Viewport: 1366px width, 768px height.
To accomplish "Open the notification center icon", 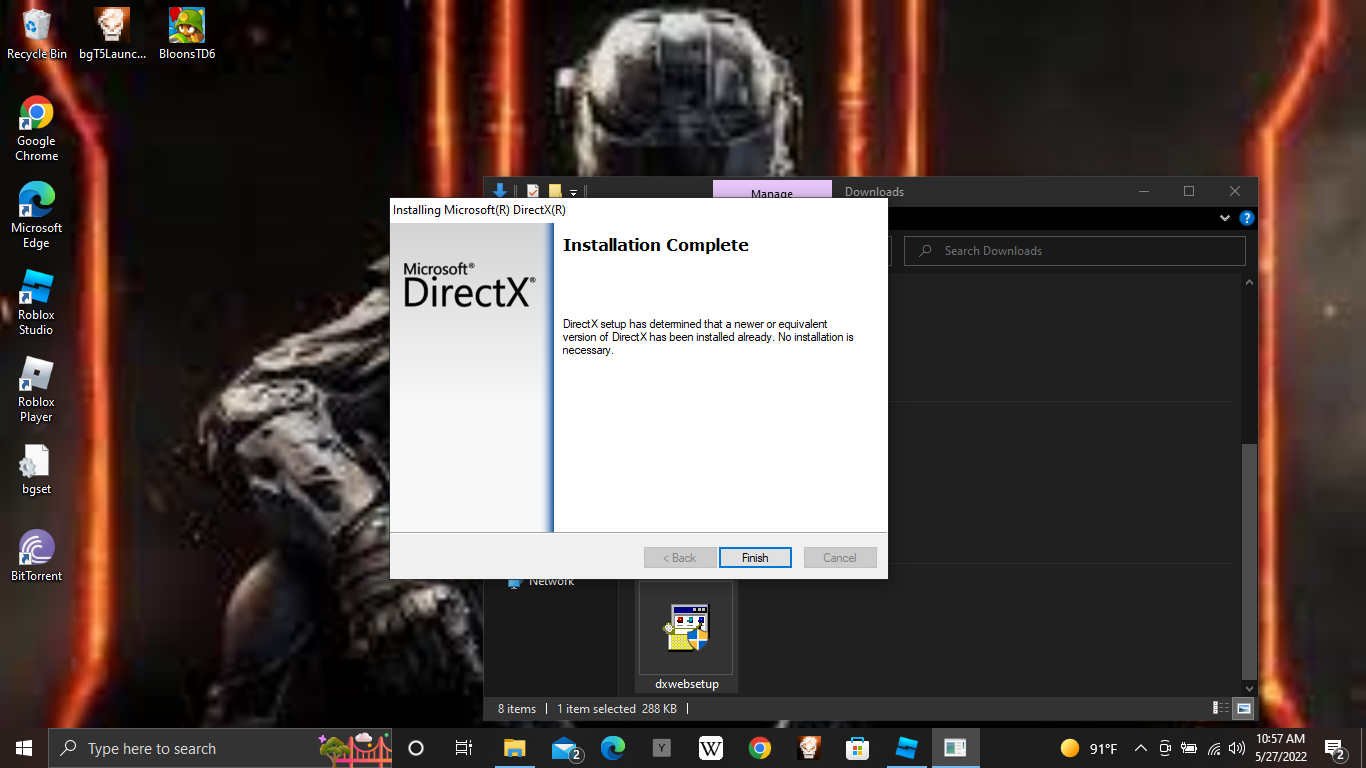I will [1333, 748].
